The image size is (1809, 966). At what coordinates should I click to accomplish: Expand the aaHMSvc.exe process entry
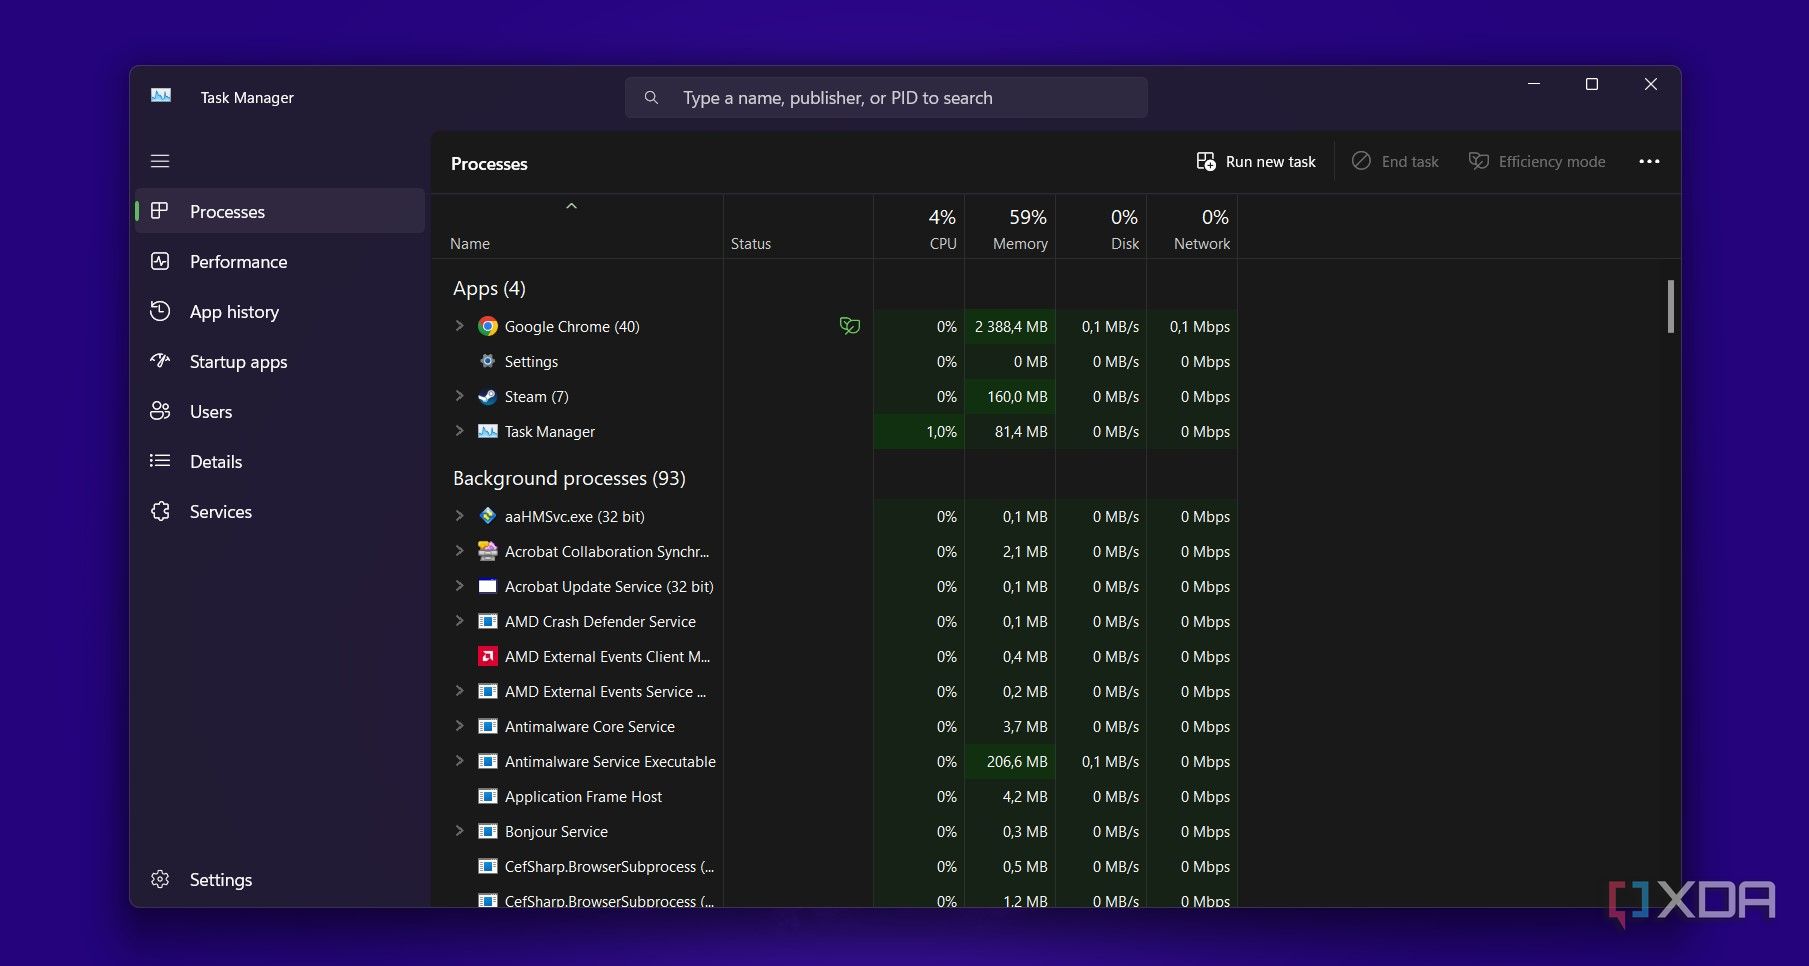[459, 516]
